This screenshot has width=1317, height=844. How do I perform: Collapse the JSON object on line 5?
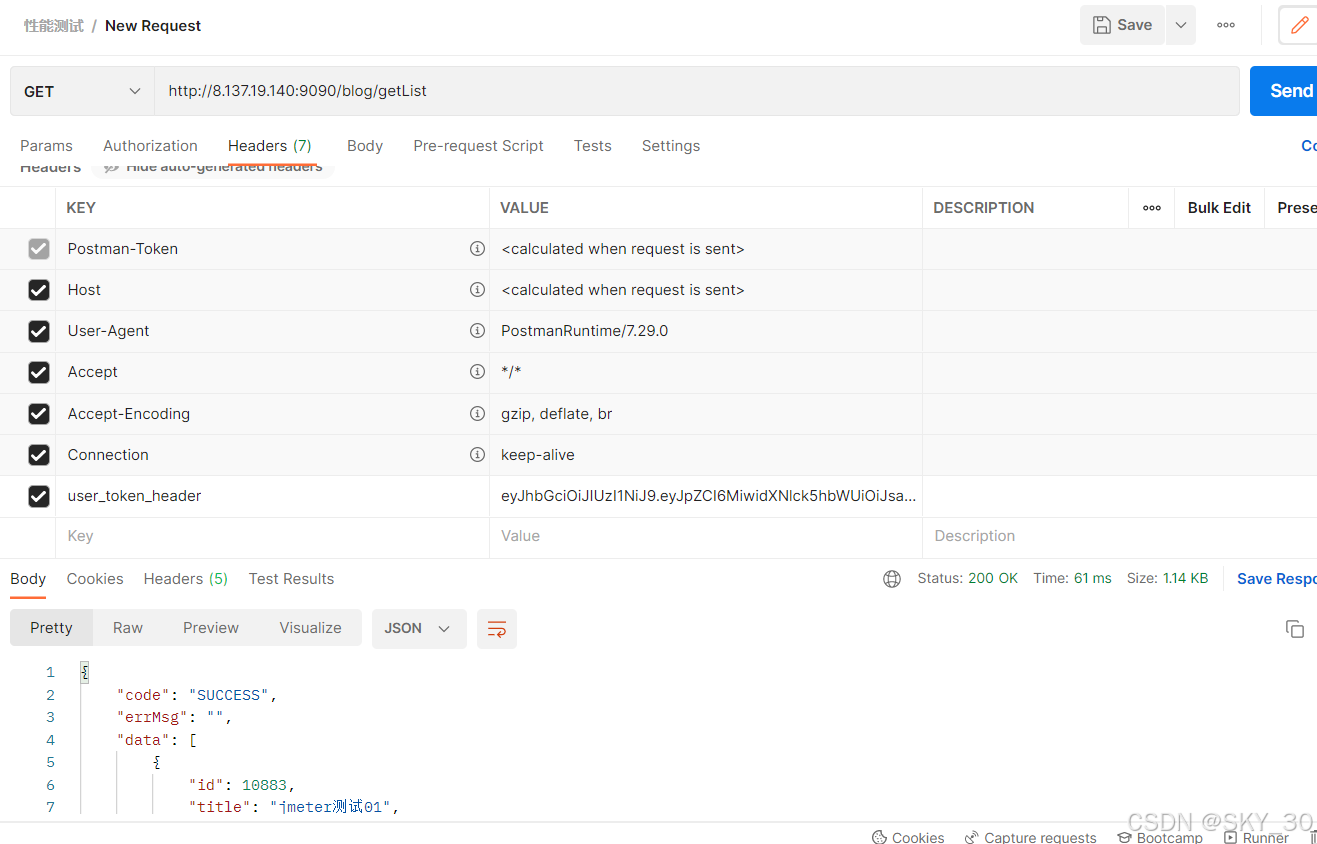(157, 762)
